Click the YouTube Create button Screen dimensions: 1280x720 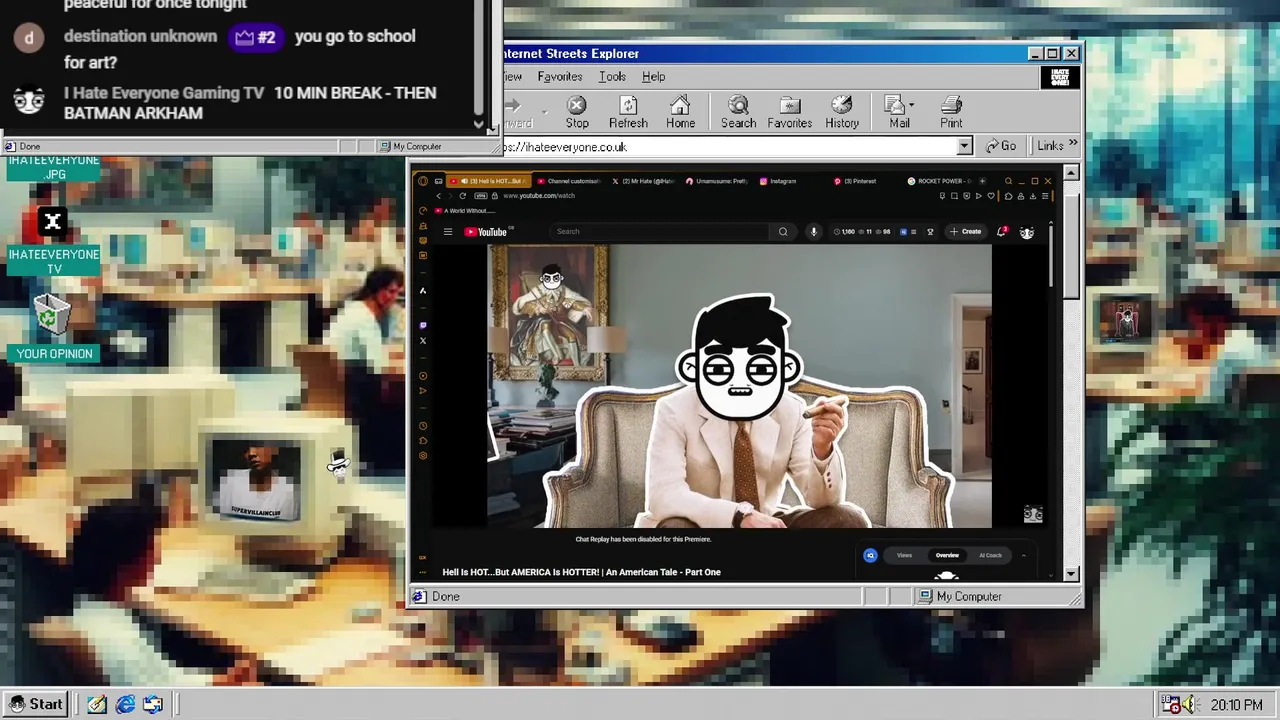click(x=966, y=232)
